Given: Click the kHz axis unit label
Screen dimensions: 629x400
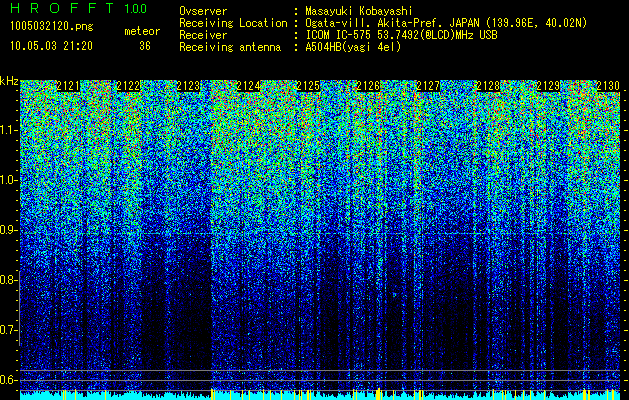Looking at the screenshot, I should (x=9, y=81).
